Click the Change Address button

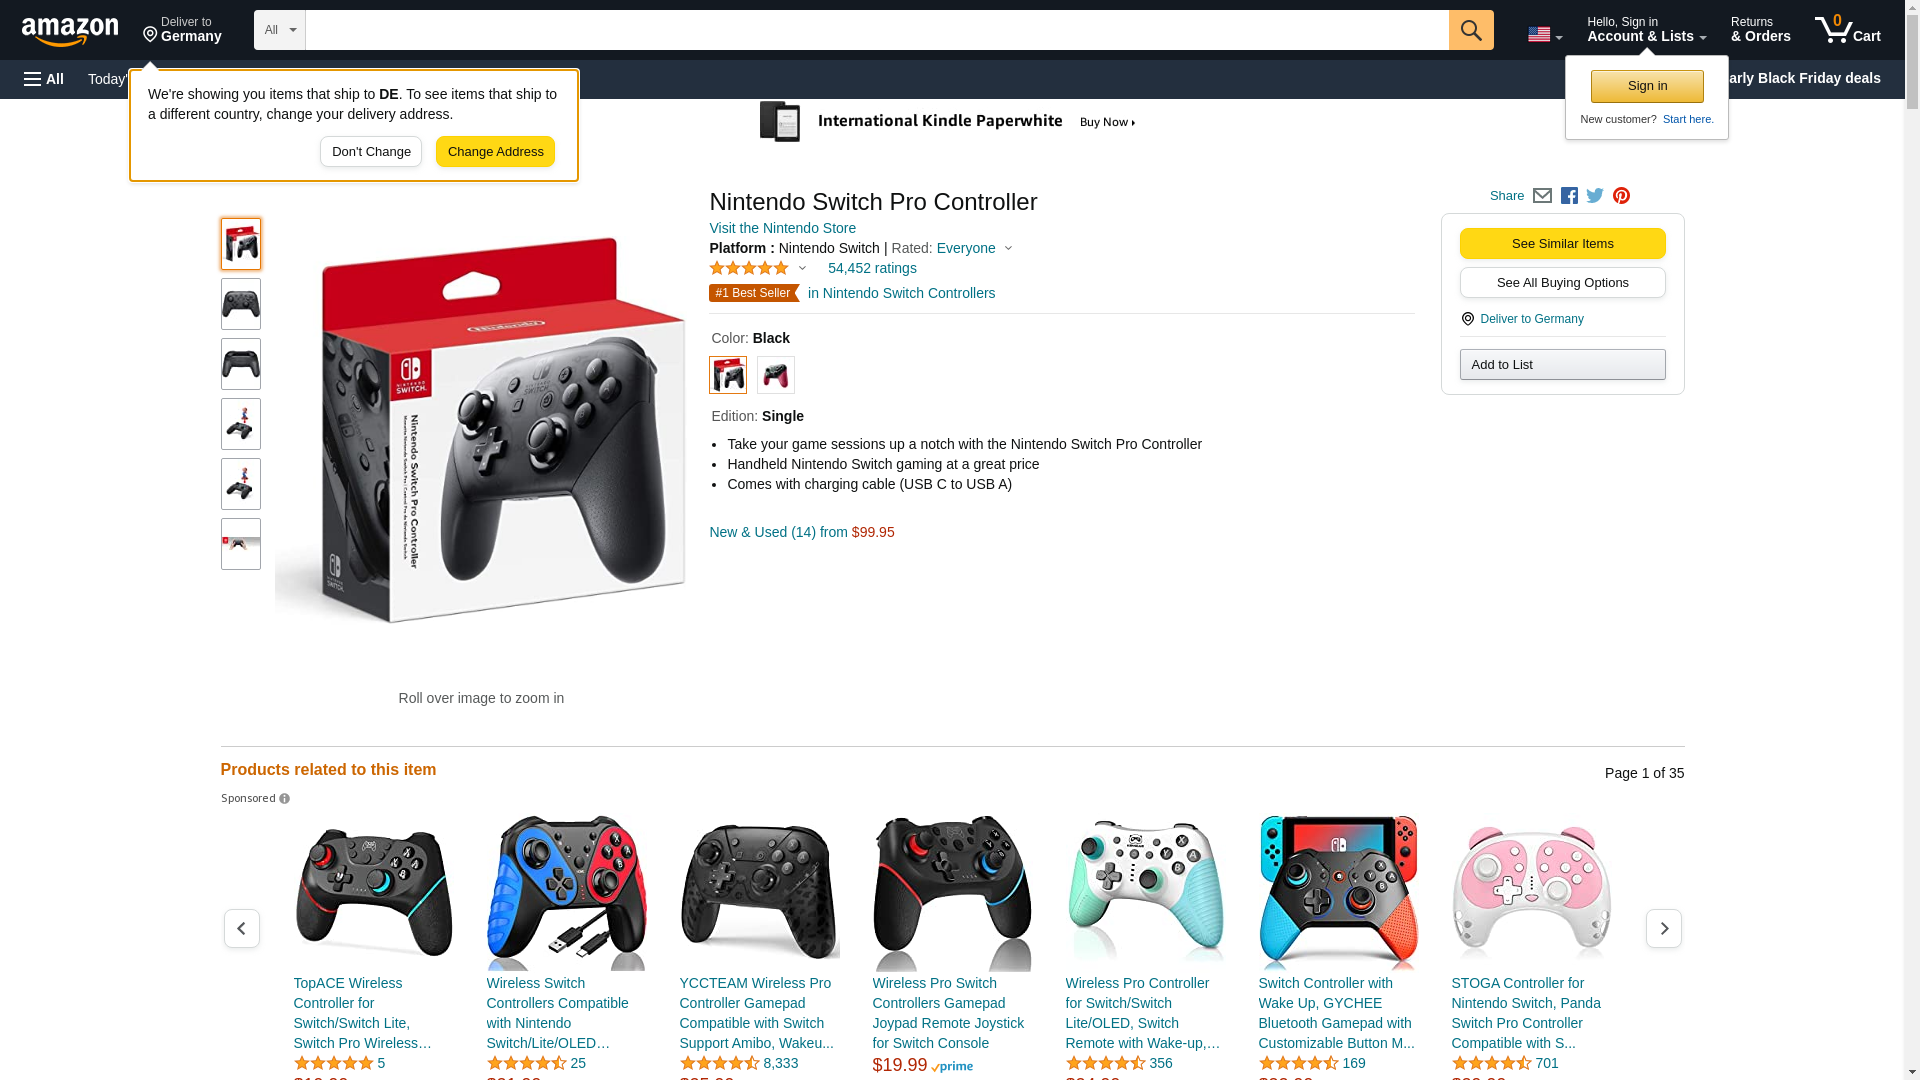495,152
